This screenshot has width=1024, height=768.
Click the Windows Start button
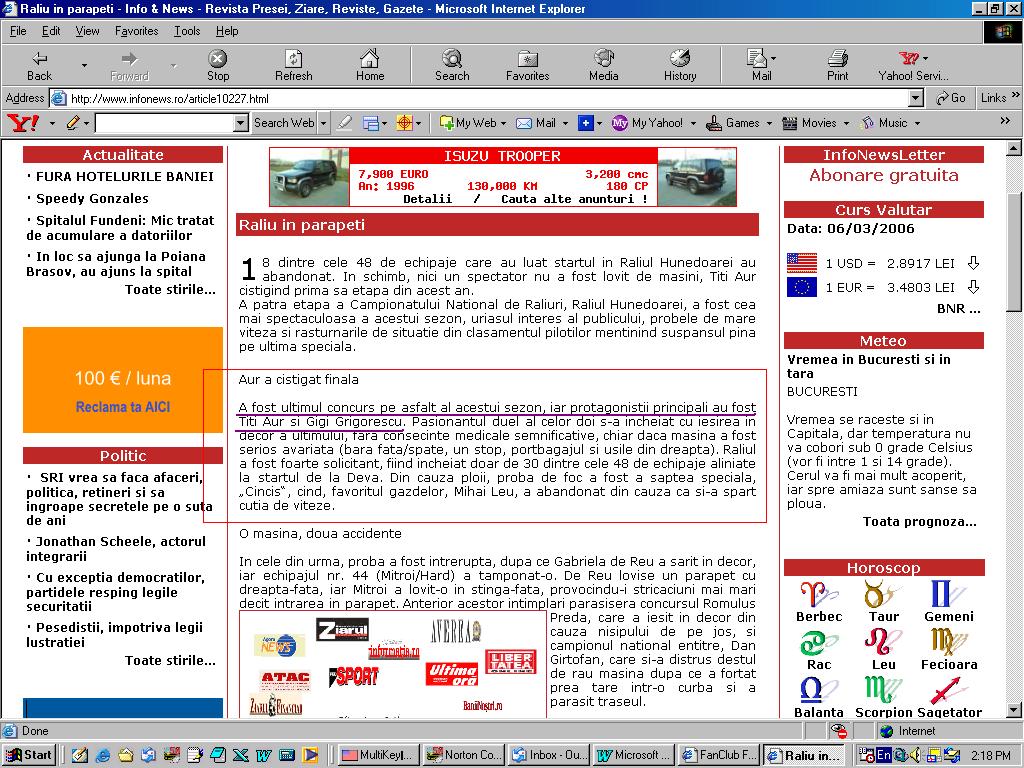coord(29,755)
